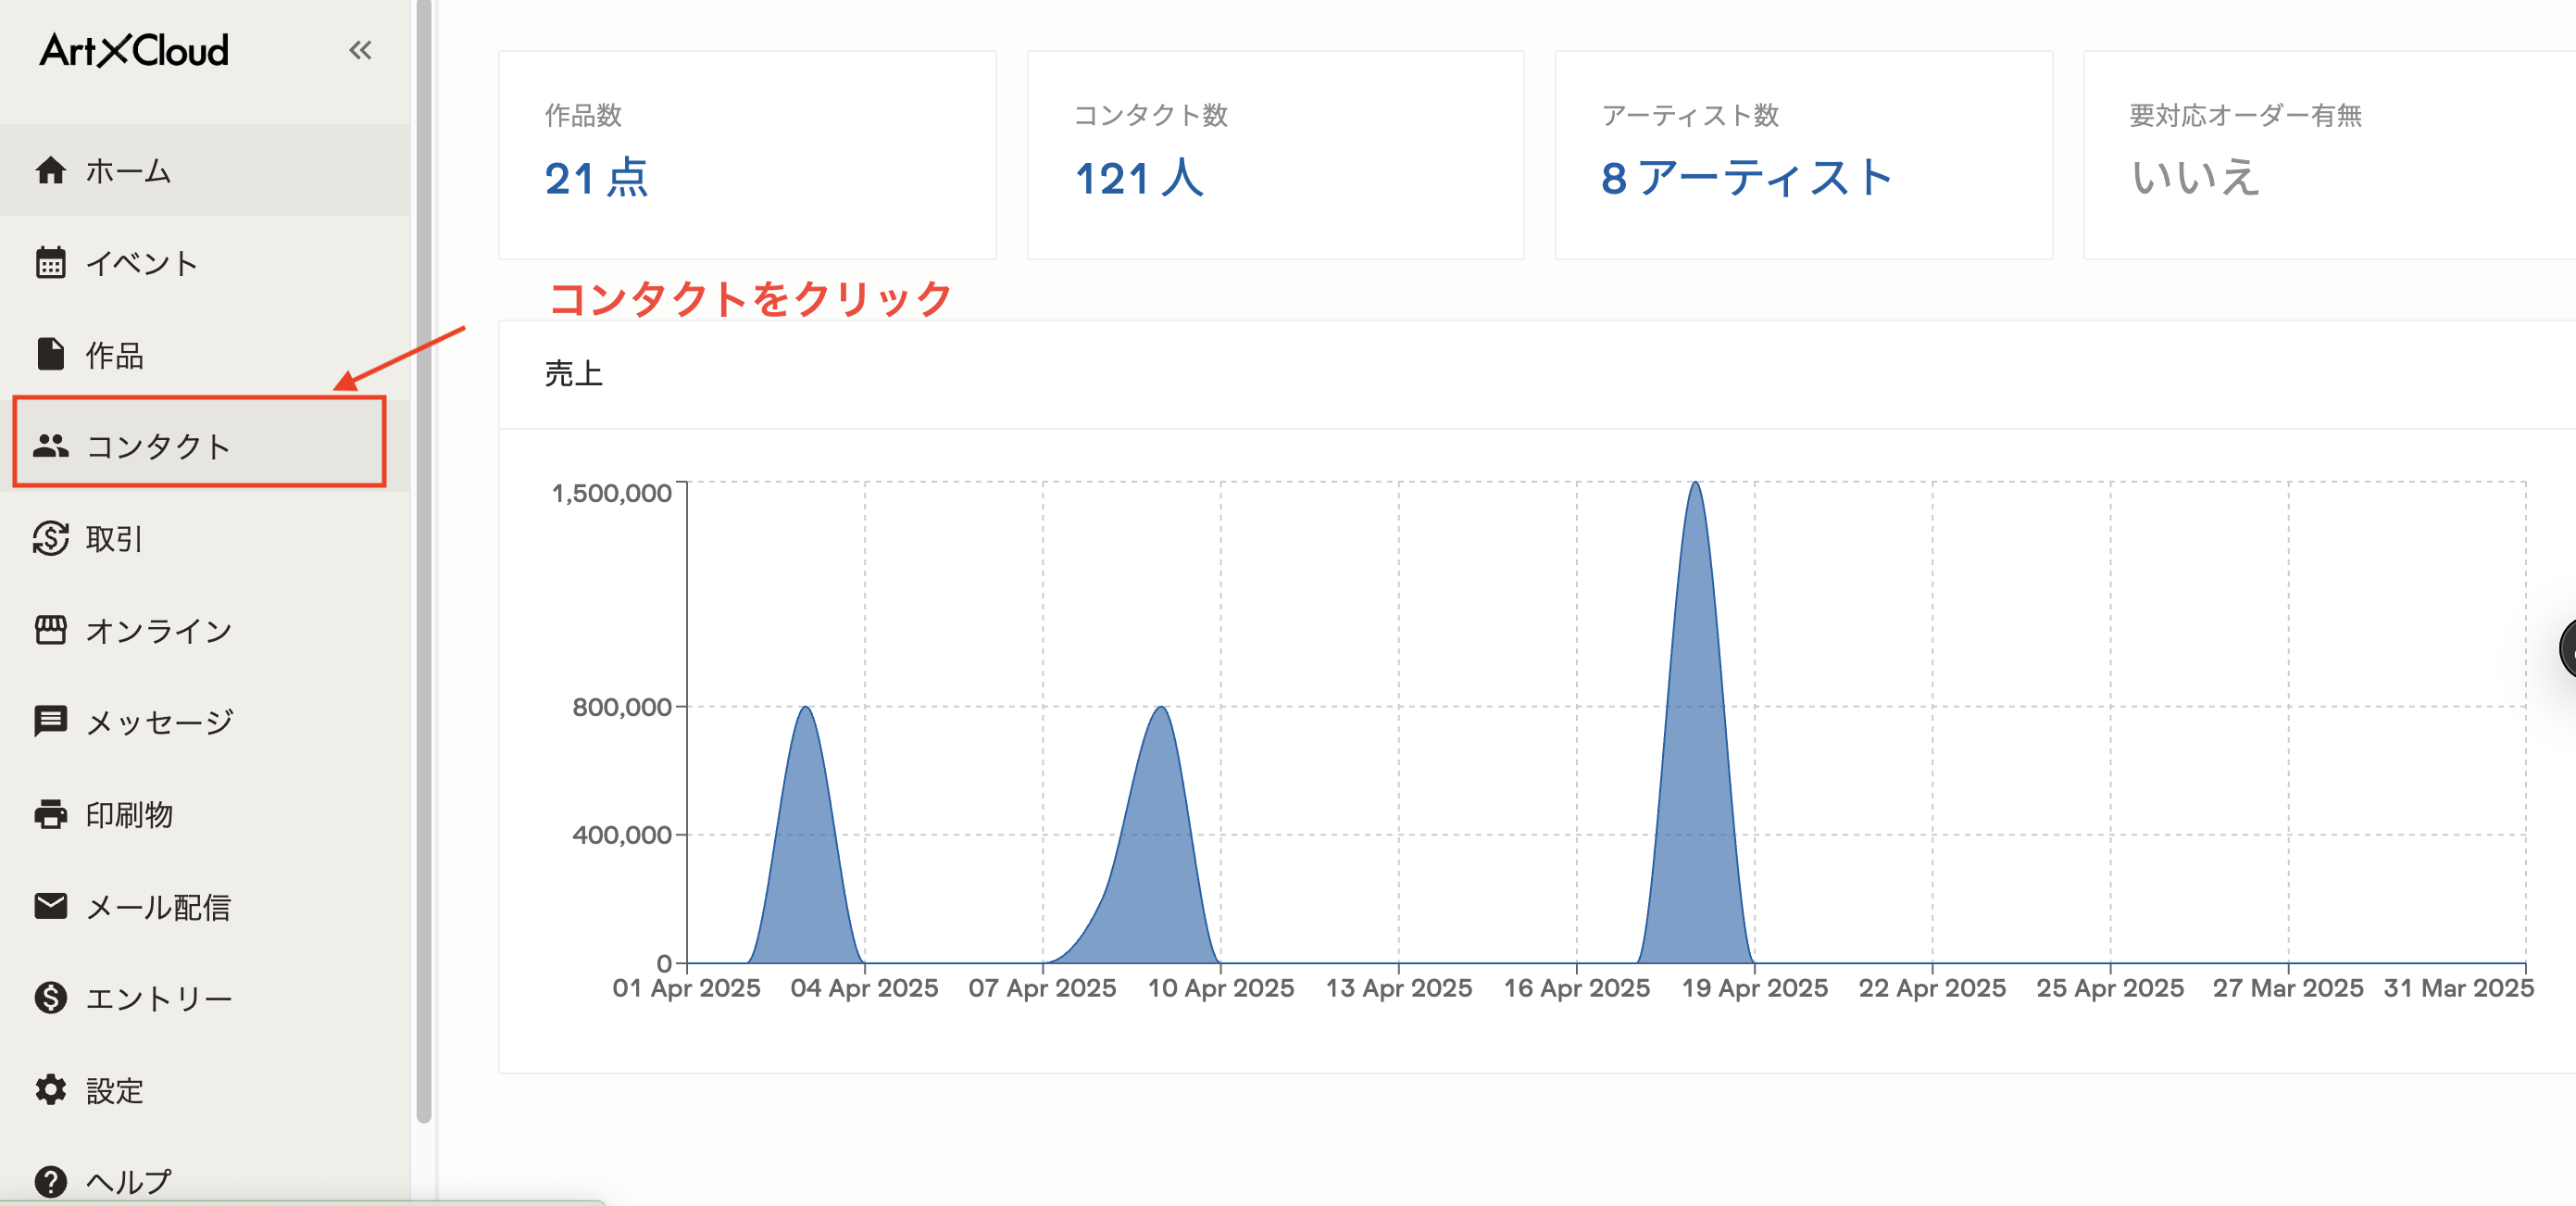Open the 作品 menu item
Screen dimensions: 2576x1206
(205, 354)
